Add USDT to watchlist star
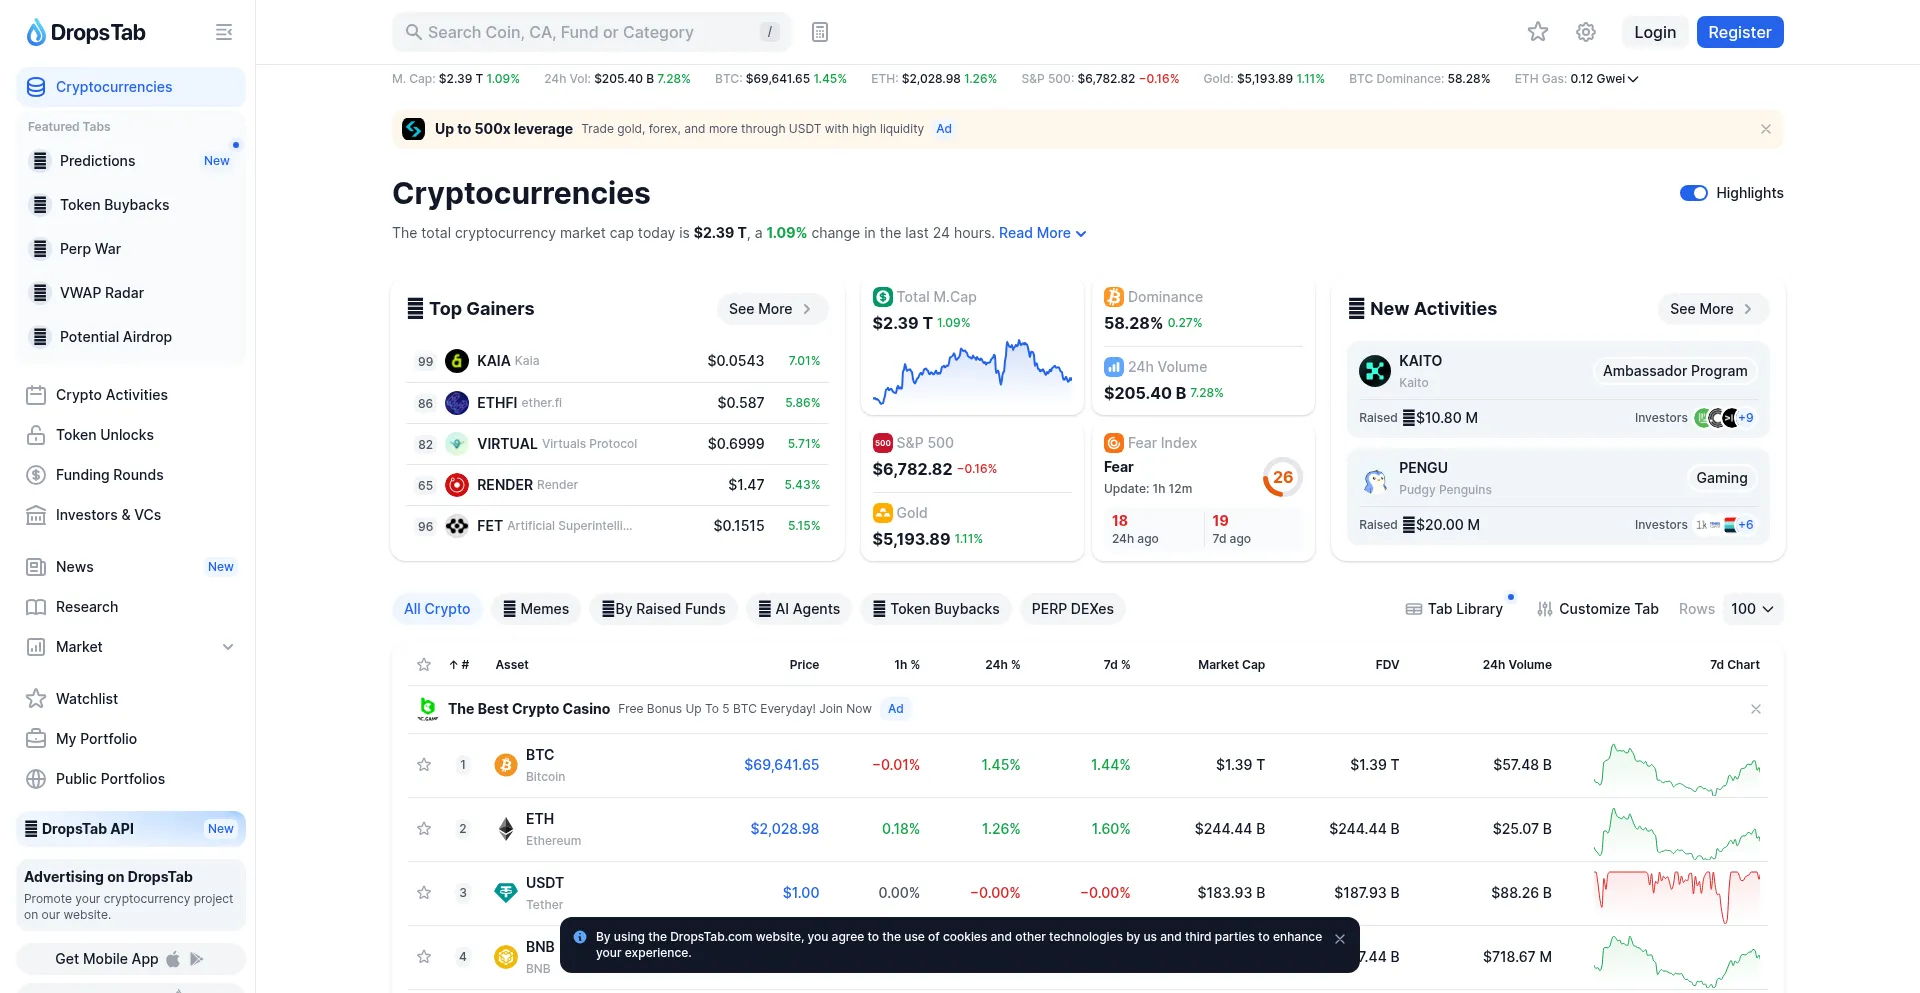 pos(424,893)
